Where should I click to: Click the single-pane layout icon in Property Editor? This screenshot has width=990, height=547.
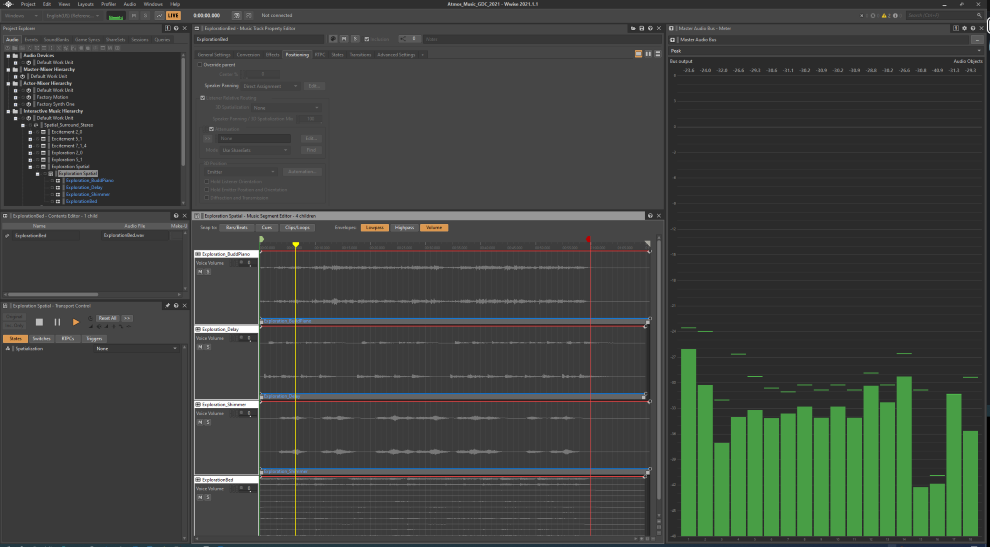click(x=638, y=54)
